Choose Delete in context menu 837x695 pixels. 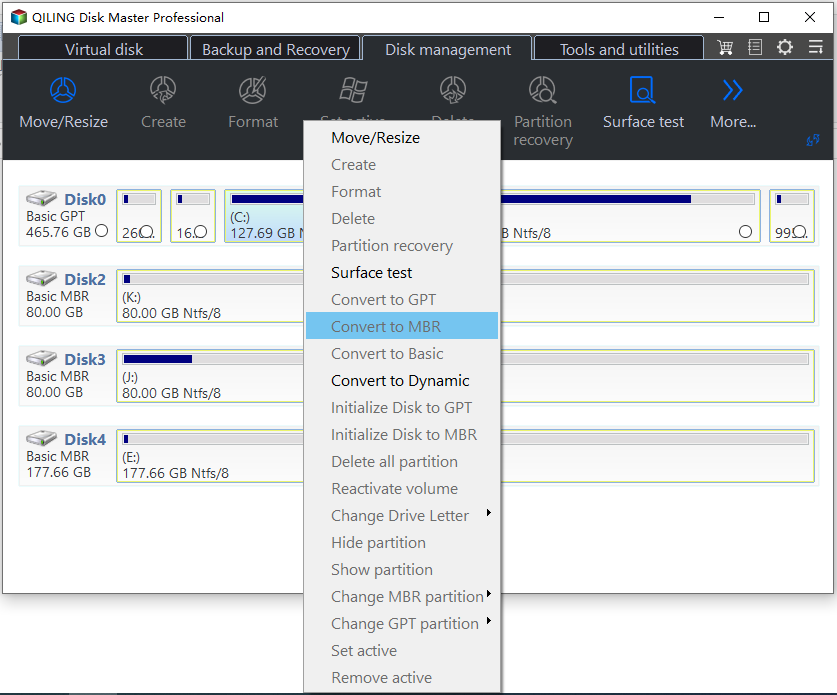[x=402, y=218]
